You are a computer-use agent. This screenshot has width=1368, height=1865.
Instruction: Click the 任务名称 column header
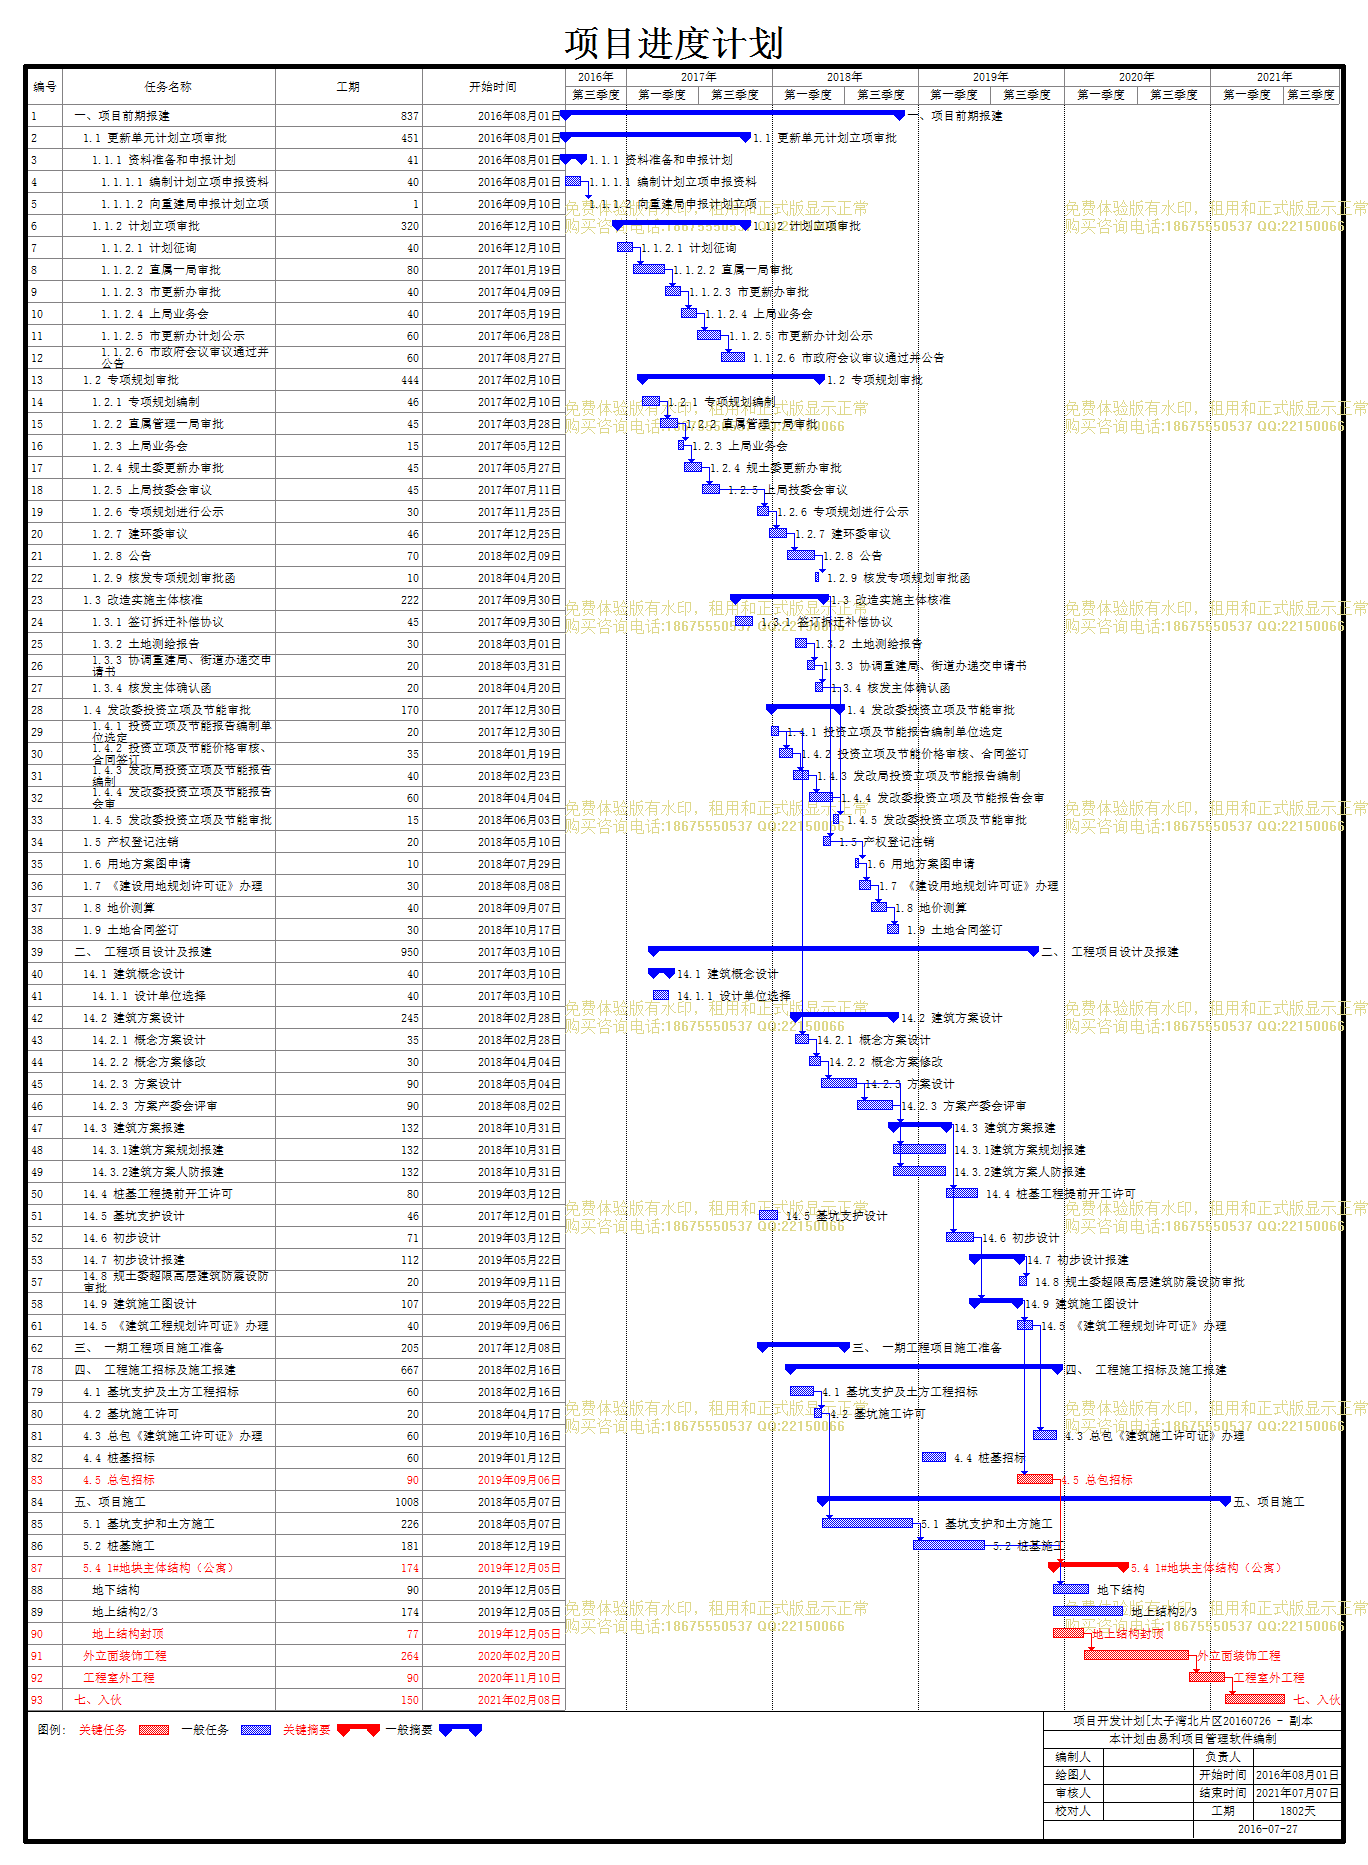[x=168, y=87]
